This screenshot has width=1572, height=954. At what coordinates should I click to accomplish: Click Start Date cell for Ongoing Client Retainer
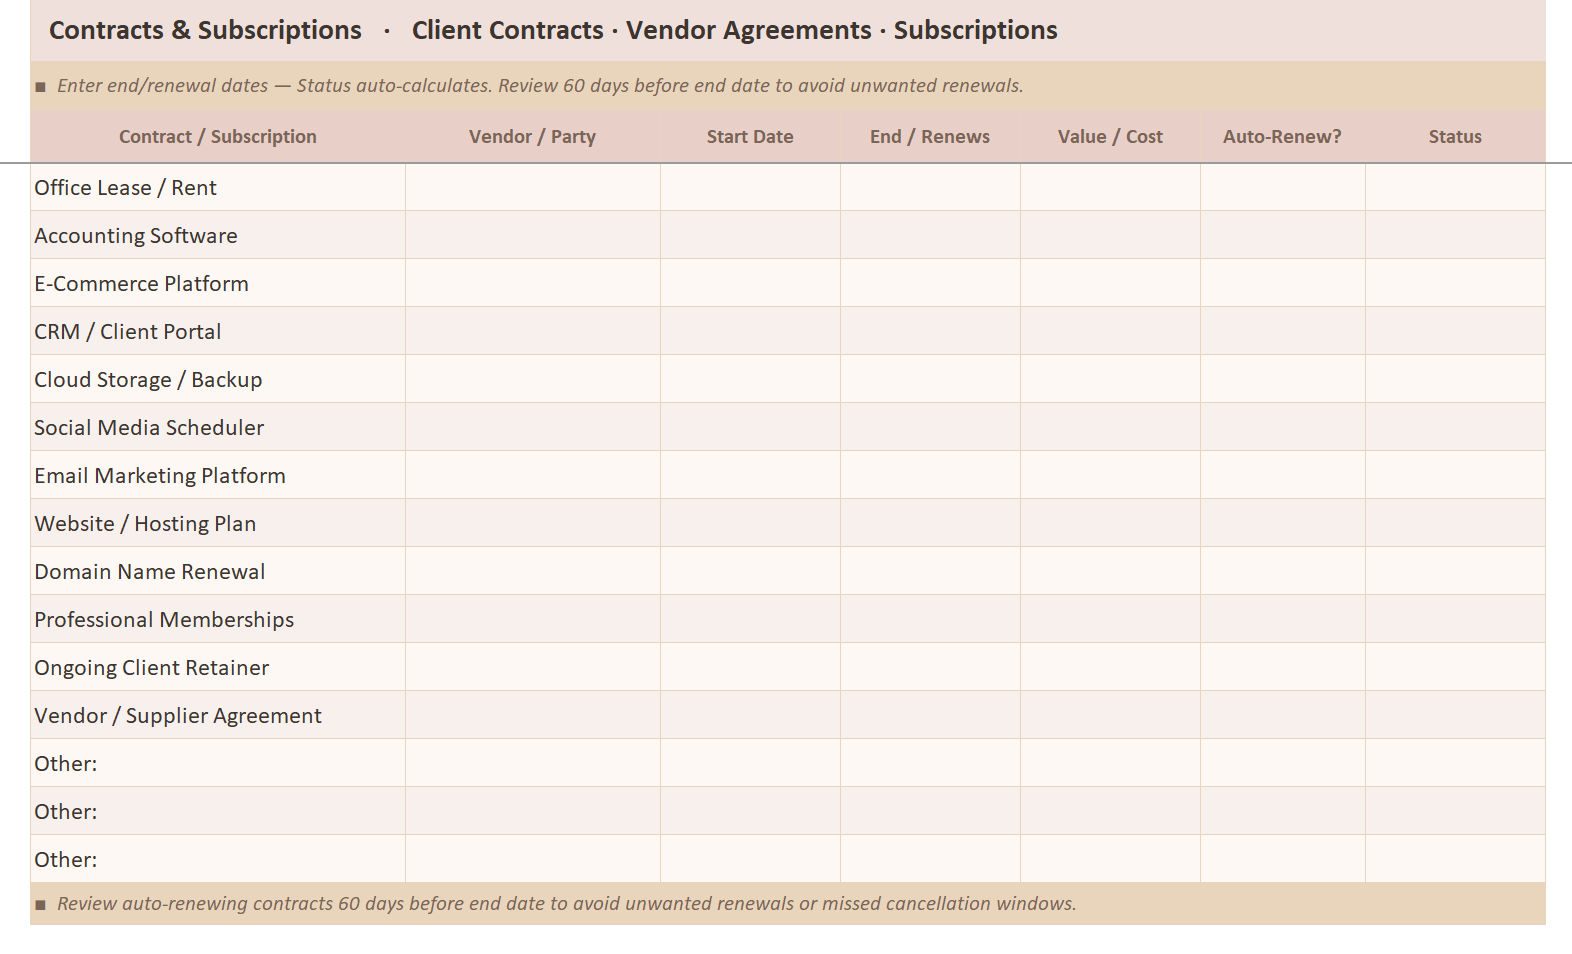click(x=750, y=667)
